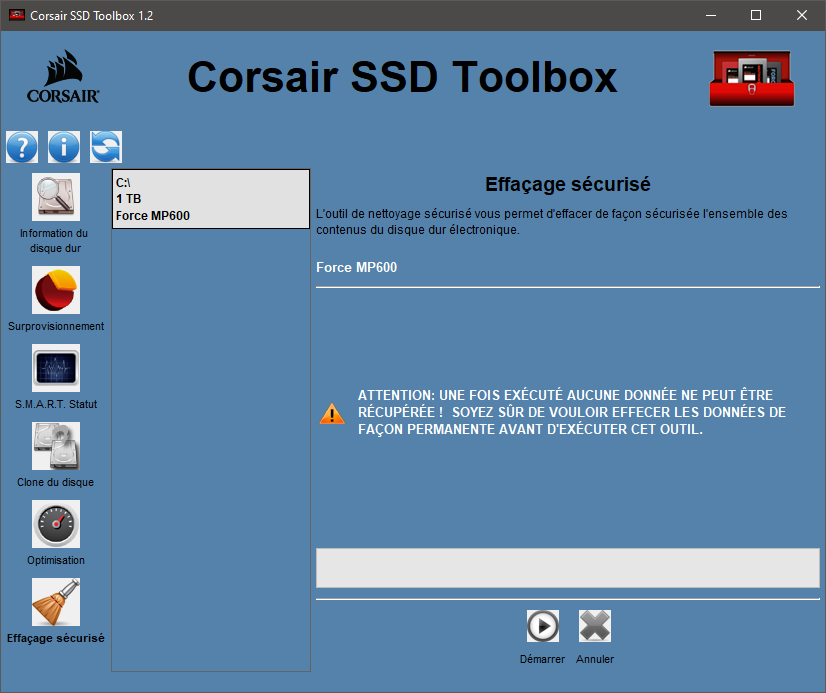Click the empty secure-erase progress bar
Image resolution: width=826 pixels, height=693 pixels.
(x=567, y=568)
